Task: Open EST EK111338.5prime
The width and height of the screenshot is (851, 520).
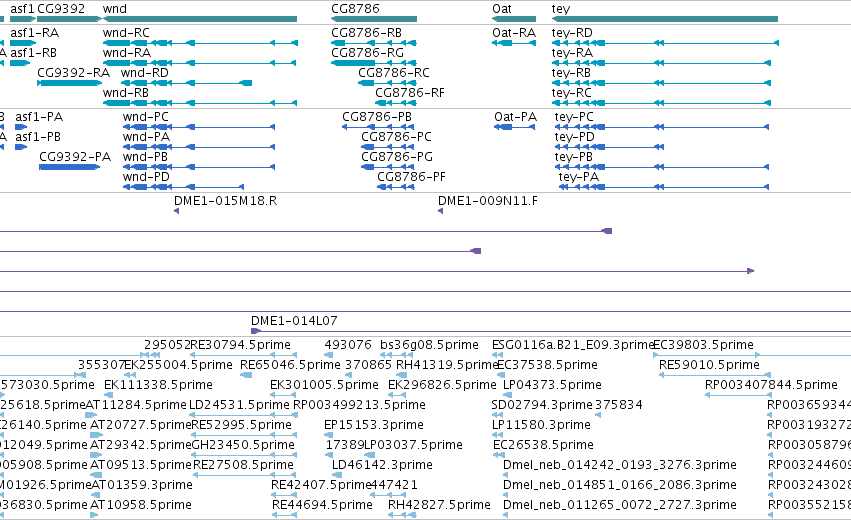Action: (158, 385)
